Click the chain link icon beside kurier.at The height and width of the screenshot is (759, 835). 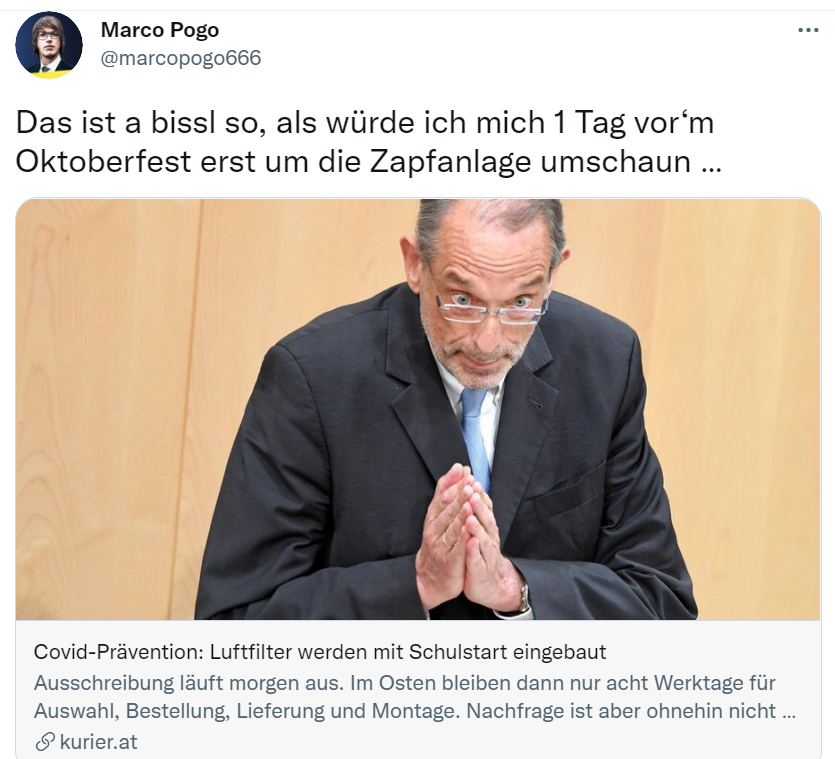(x=45, y=741)
